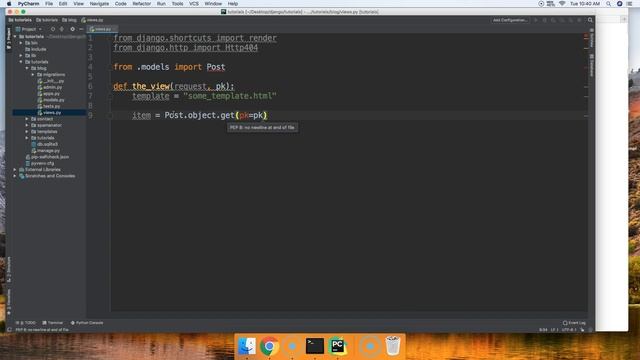Select db.sqlite3 in the project tree
This screenshot has width=640, height=360.
click(x=47, y=144)
